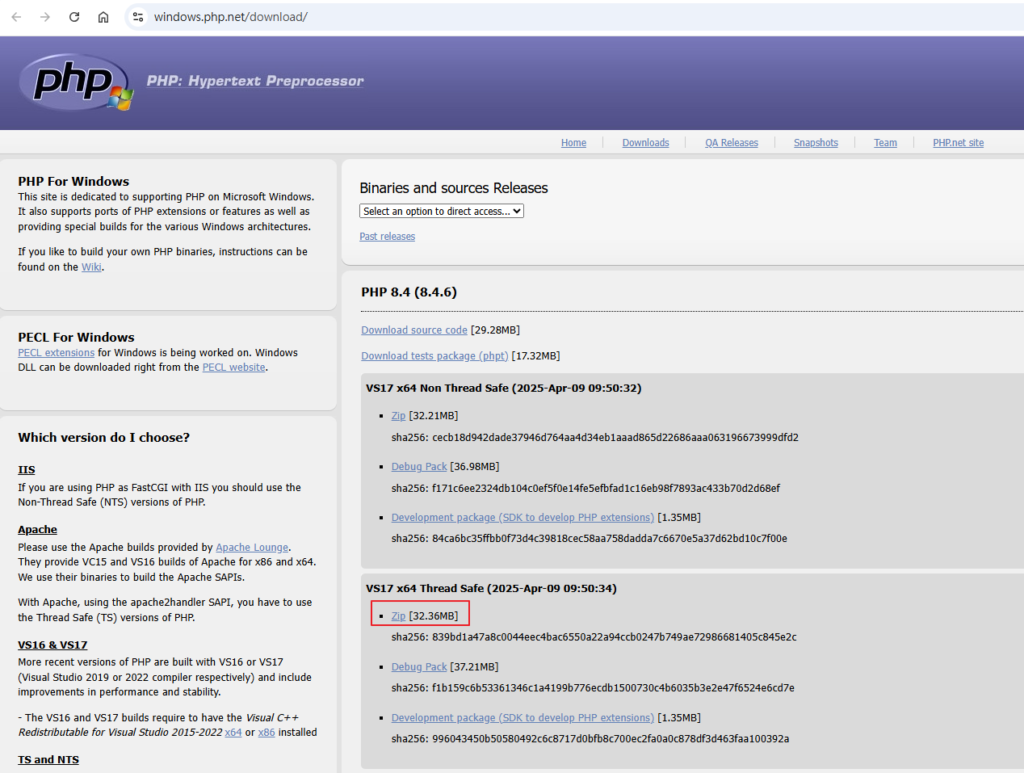Download Non Thread Safe Debug Pack [36.98MB]
This screenshot has width=1024, height=773.
click(x=419, y=466)
